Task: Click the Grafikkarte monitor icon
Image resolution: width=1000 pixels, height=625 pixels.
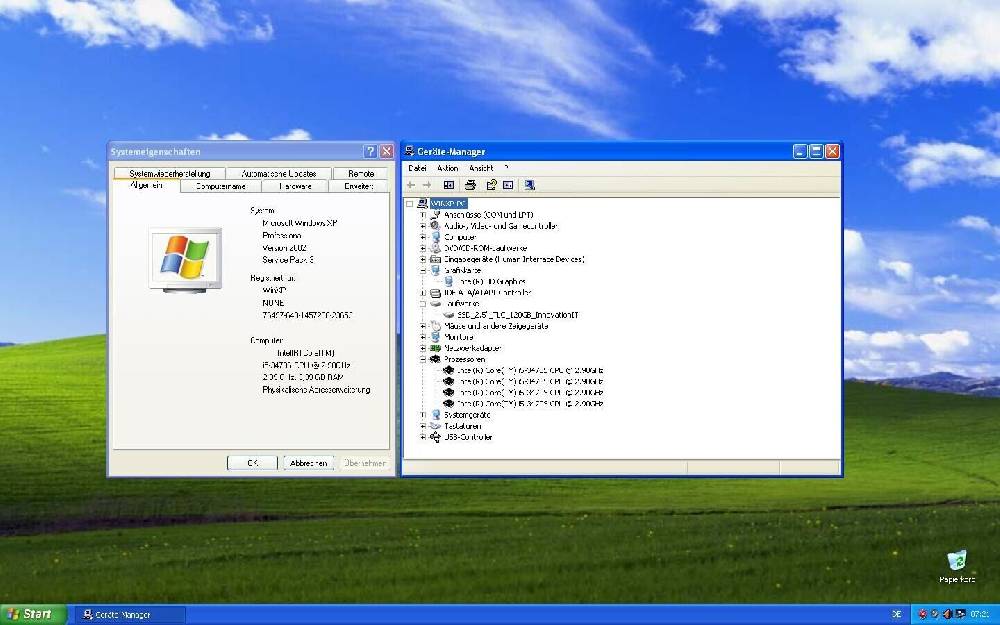Action: [435, 270]
